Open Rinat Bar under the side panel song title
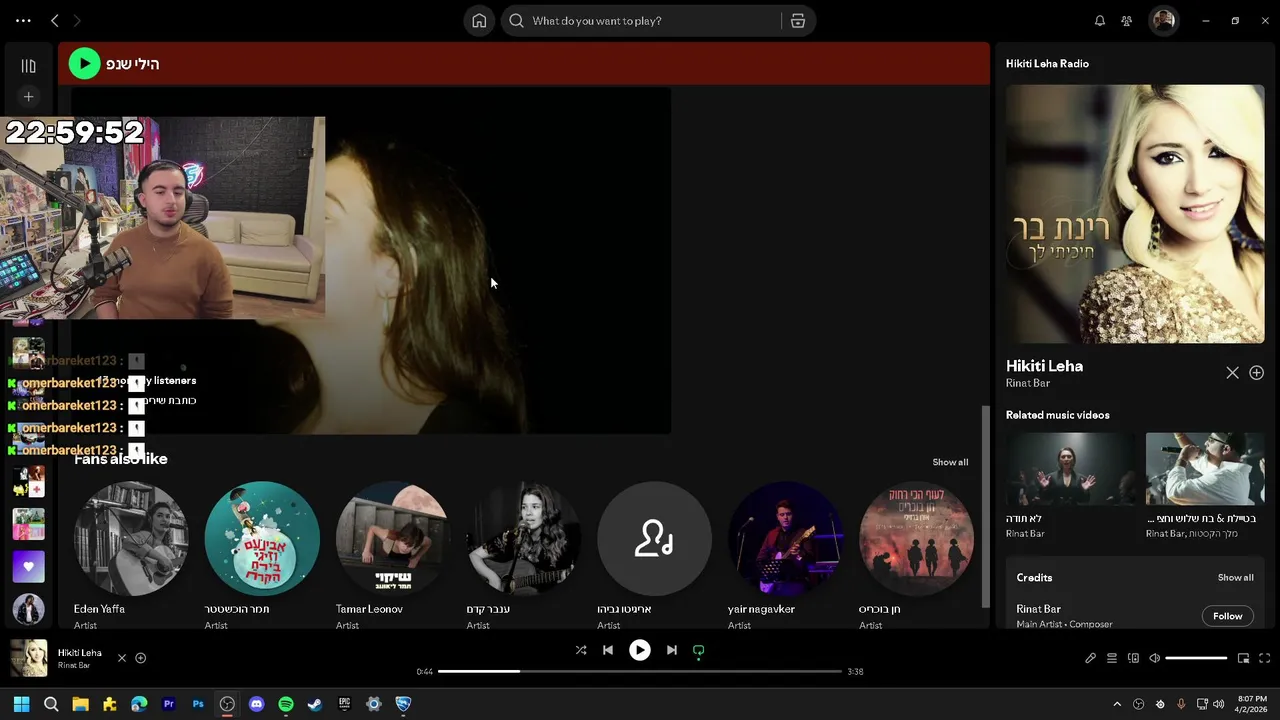 (1028, 383)
